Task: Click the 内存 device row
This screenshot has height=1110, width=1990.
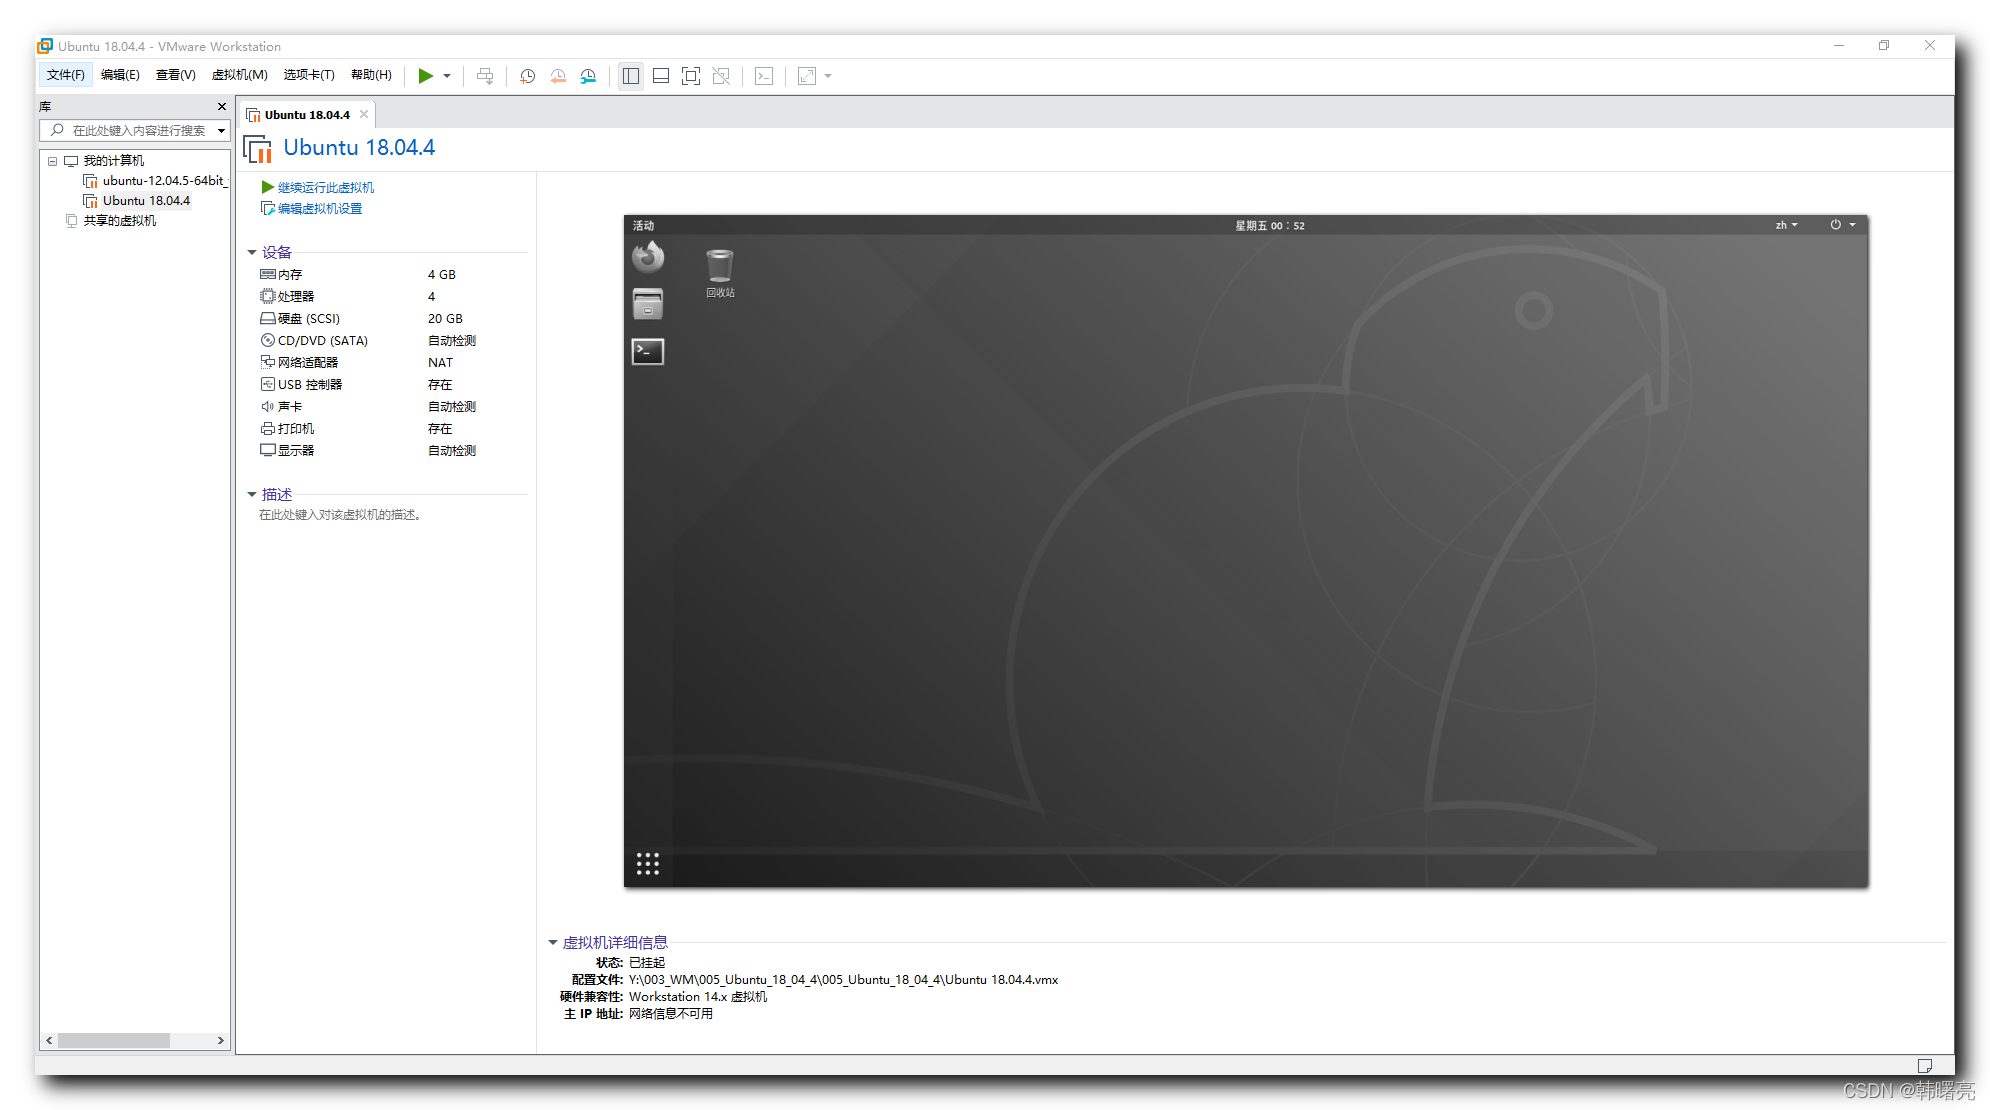Action: (x=392, y=275)
